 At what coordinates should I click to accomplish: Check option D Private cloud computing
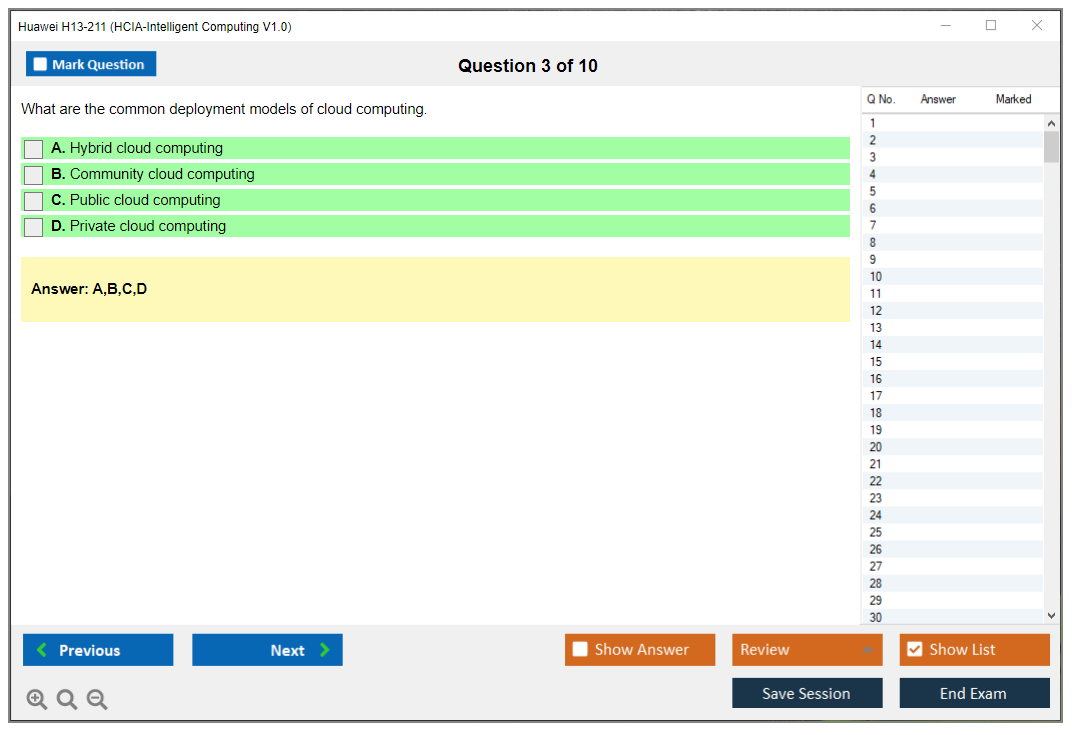[33, 227]
